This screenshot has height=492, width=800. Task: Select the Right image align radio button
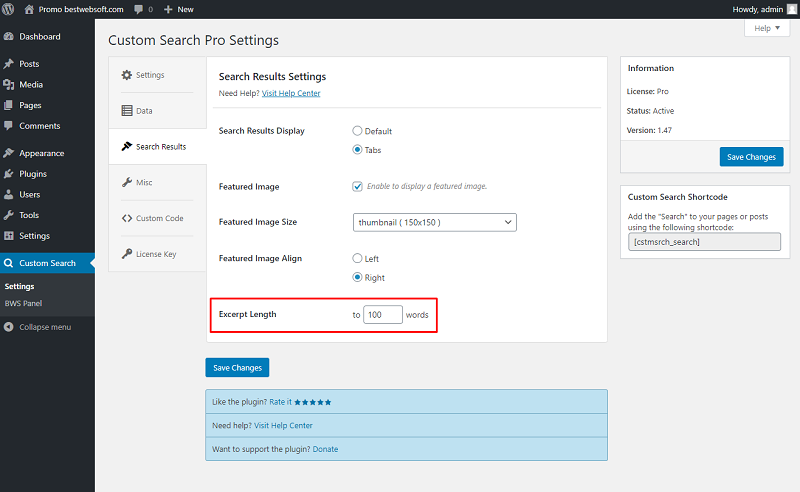[x=357, y=277]
